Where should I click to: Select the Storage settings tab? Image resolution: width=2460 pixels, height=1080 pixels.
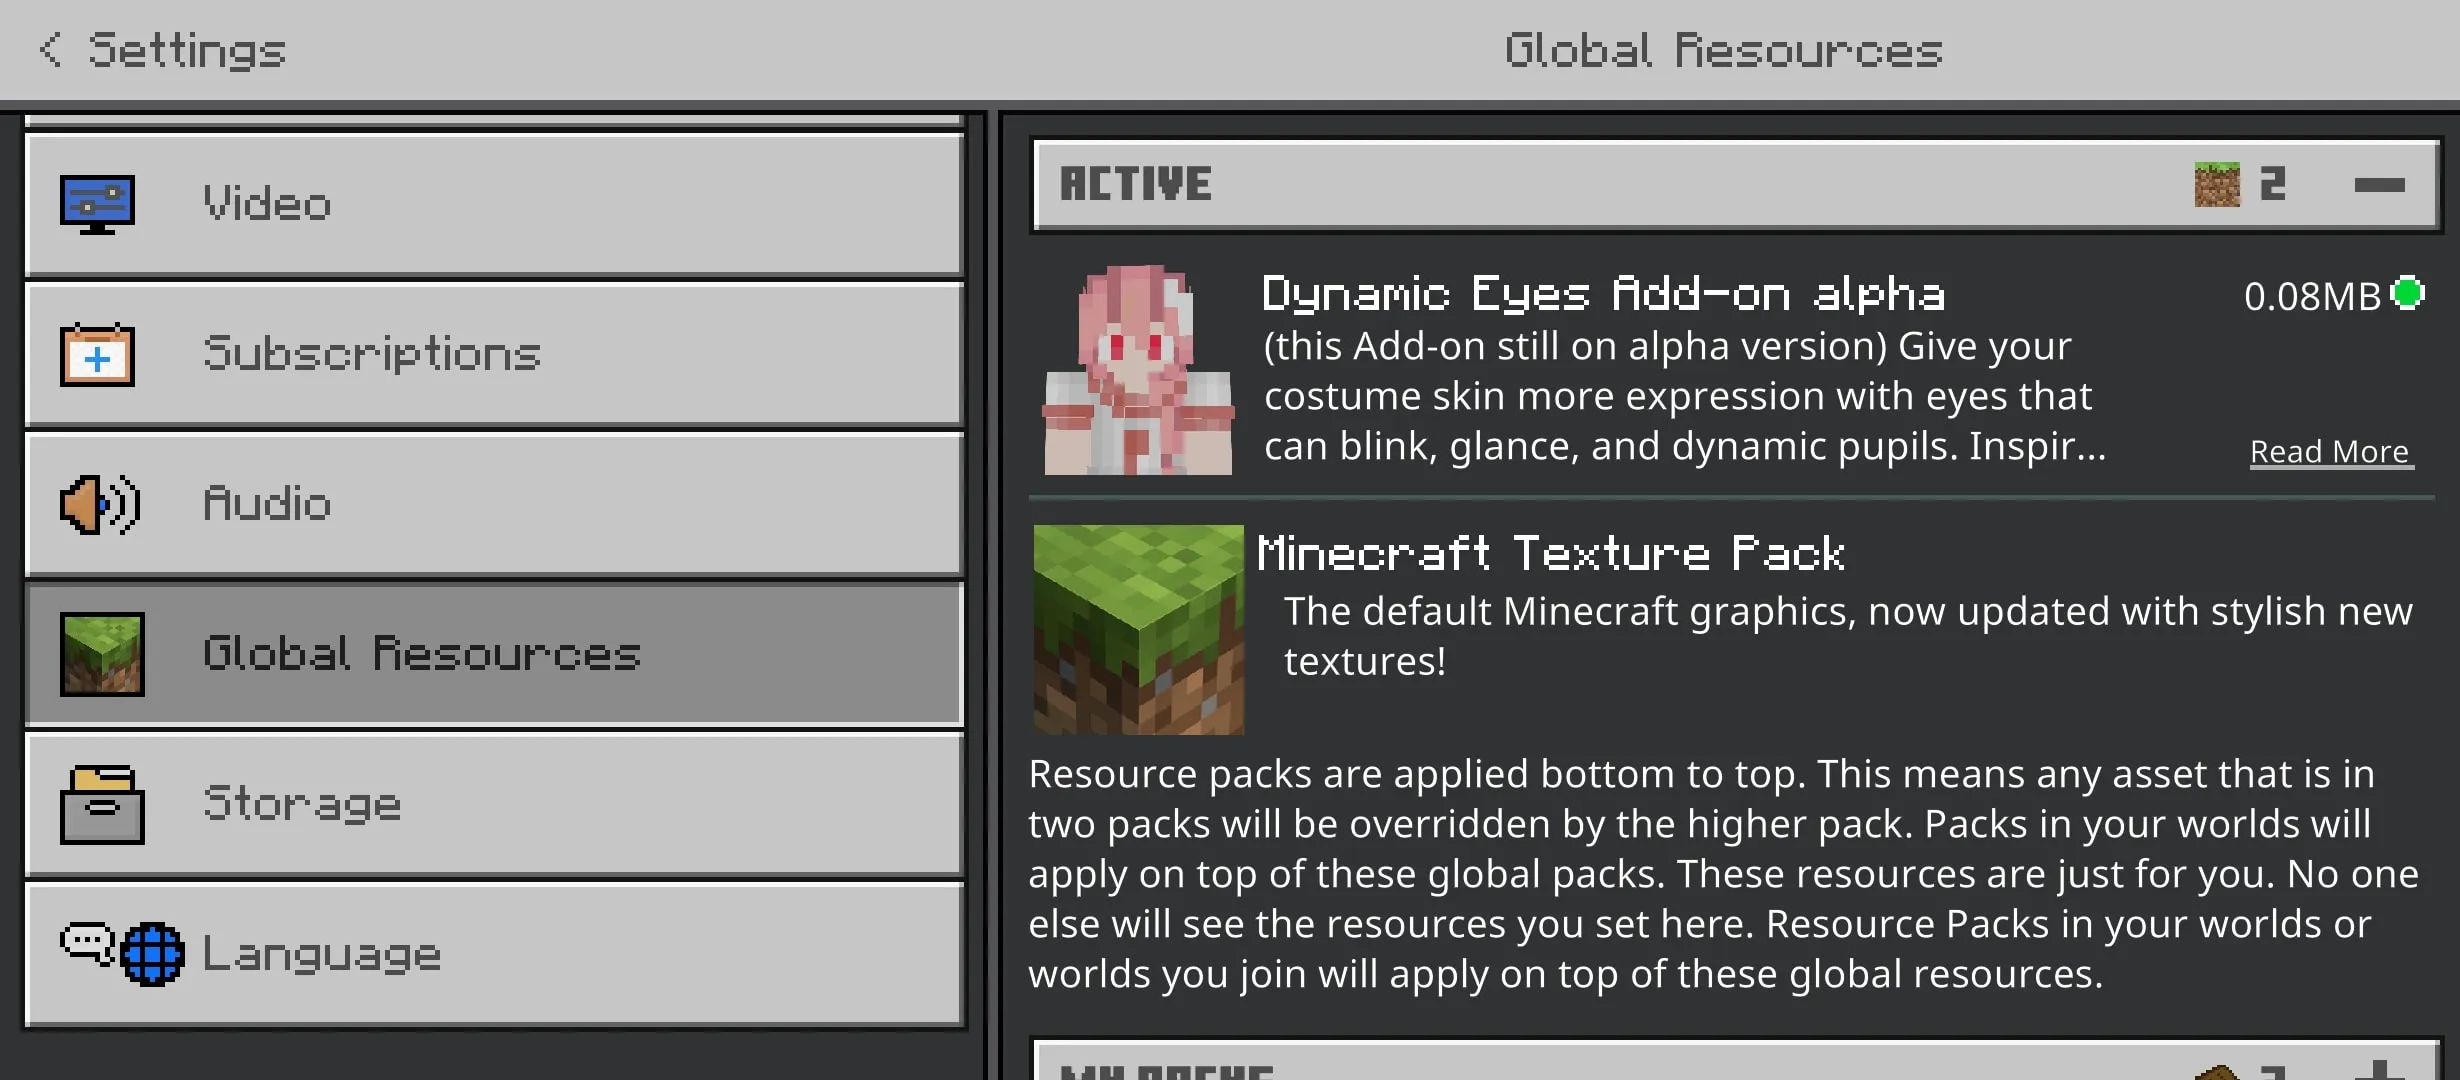click(x=494, y=804)
